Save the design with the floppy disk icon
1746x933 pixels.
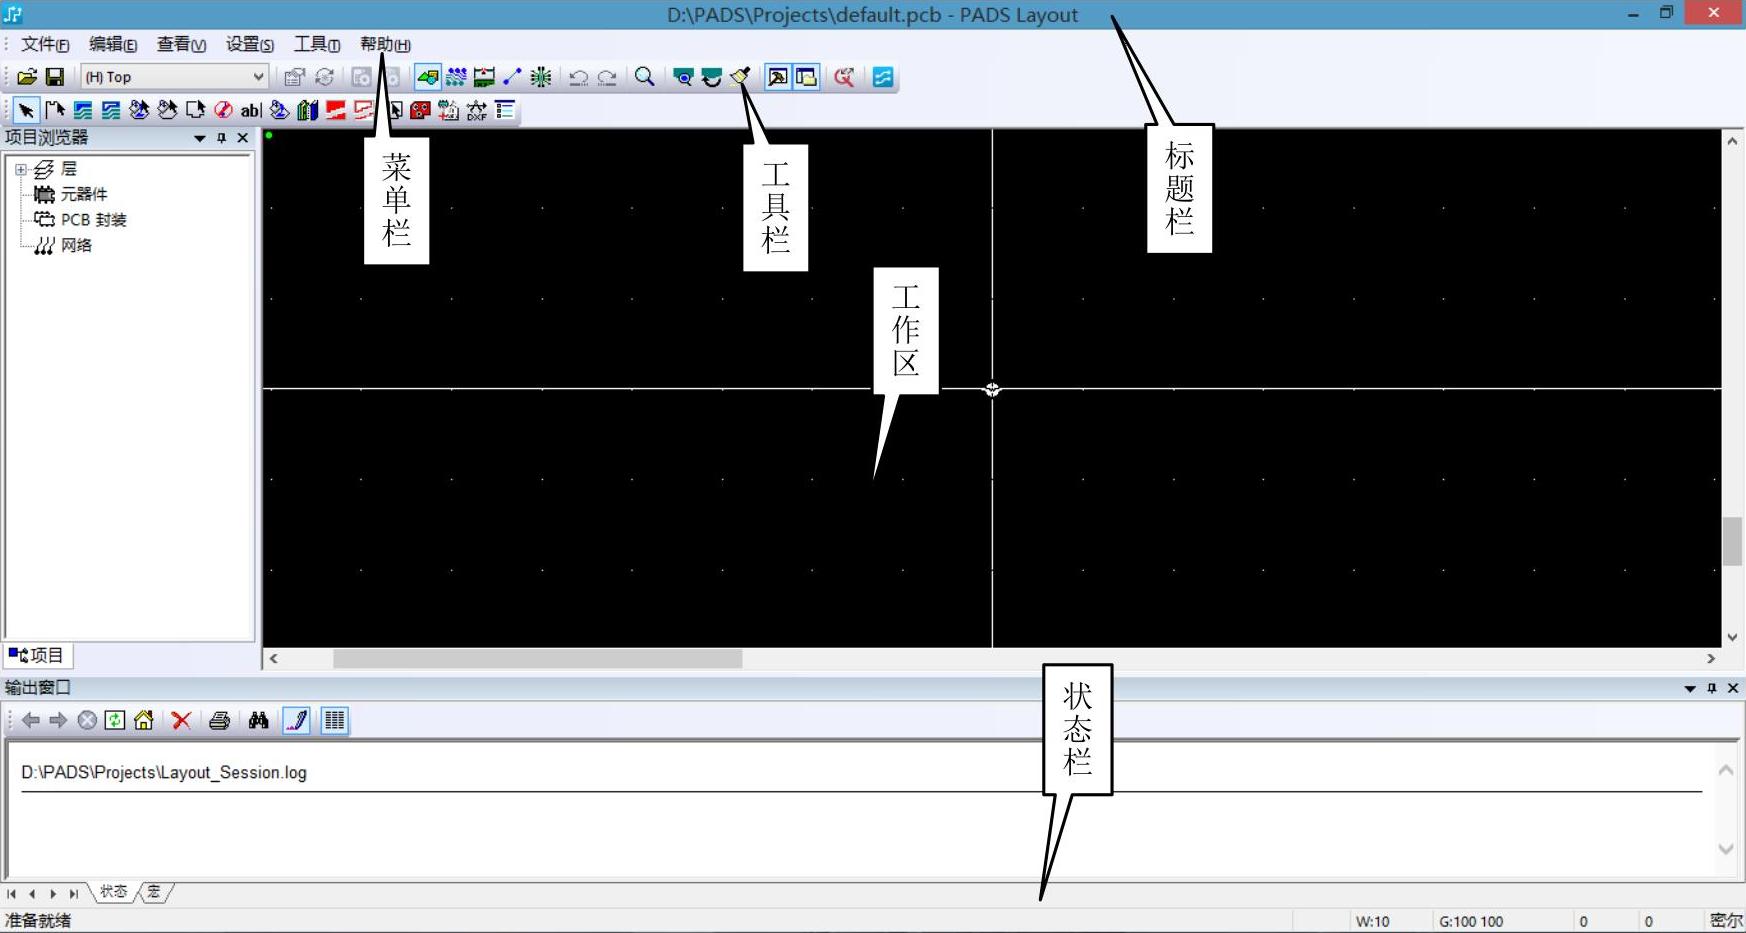point(55,77)
